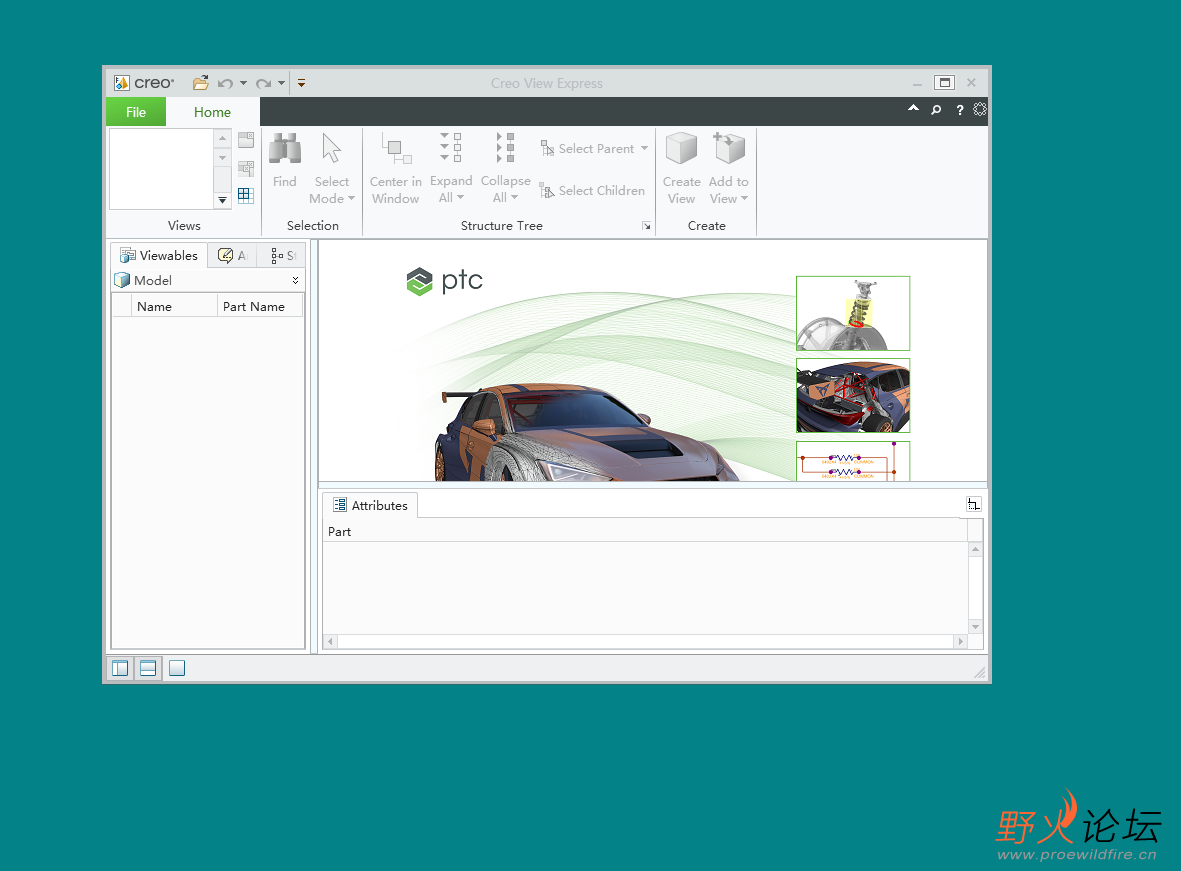Viewport: 1181px width, 871px height.
Task: Click Collapse All in Structure Tree
Action: pyautogui.click(x=505, y=169)
